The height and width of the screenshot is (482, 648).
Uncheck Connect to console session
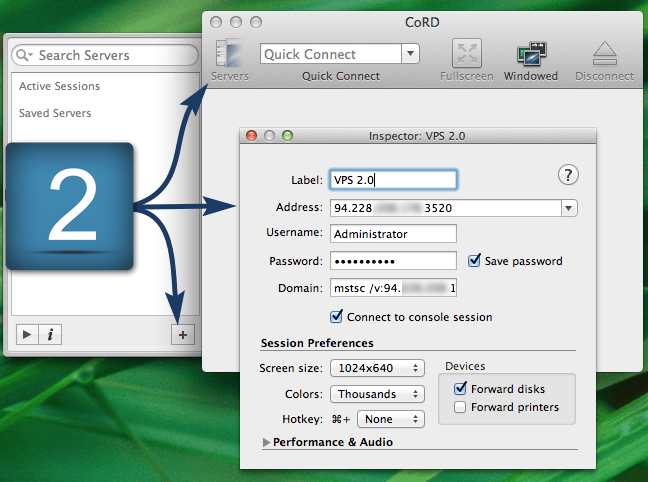click(x=336, y=317)
